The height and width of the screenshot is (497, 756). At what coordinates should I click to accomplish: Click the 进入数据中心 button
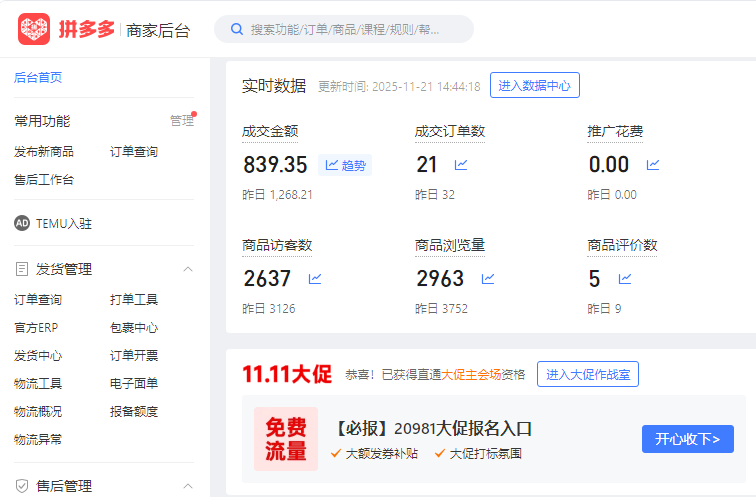(x=535, y=86)
